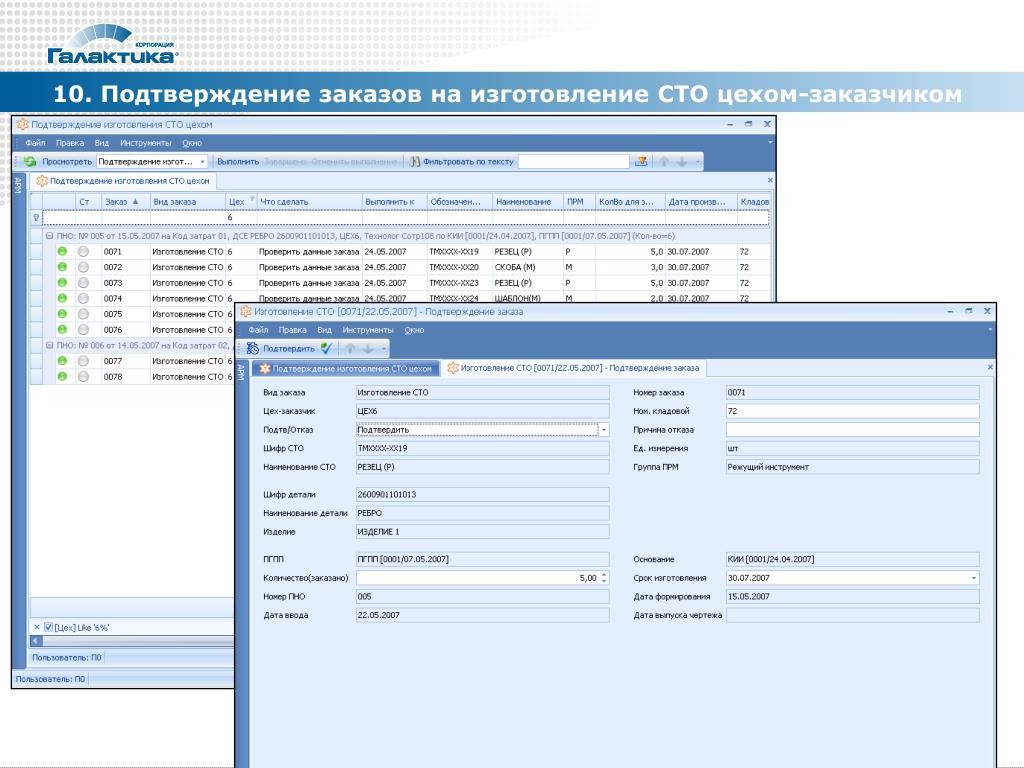Collapse the ПНО № 005 group row
The image size is (1024, 768).
pyautogui.click(x=49, y=236)
